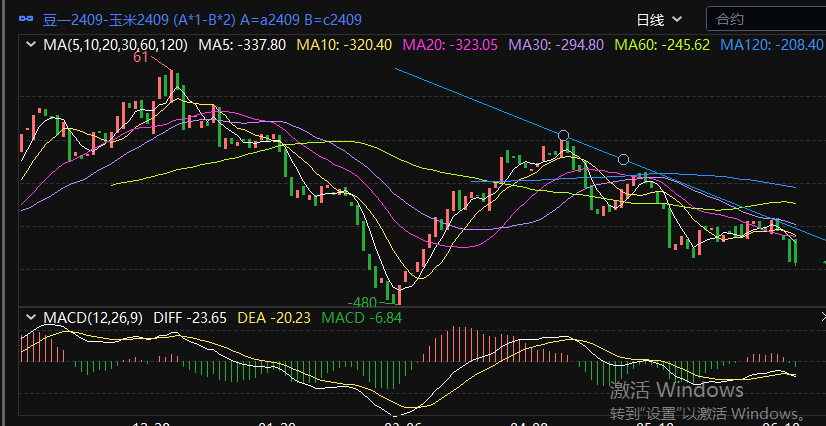Open the 日线 period dropdown
Image resolution: width=826 pixels, height=426 pixels.
tap(660, 19)
